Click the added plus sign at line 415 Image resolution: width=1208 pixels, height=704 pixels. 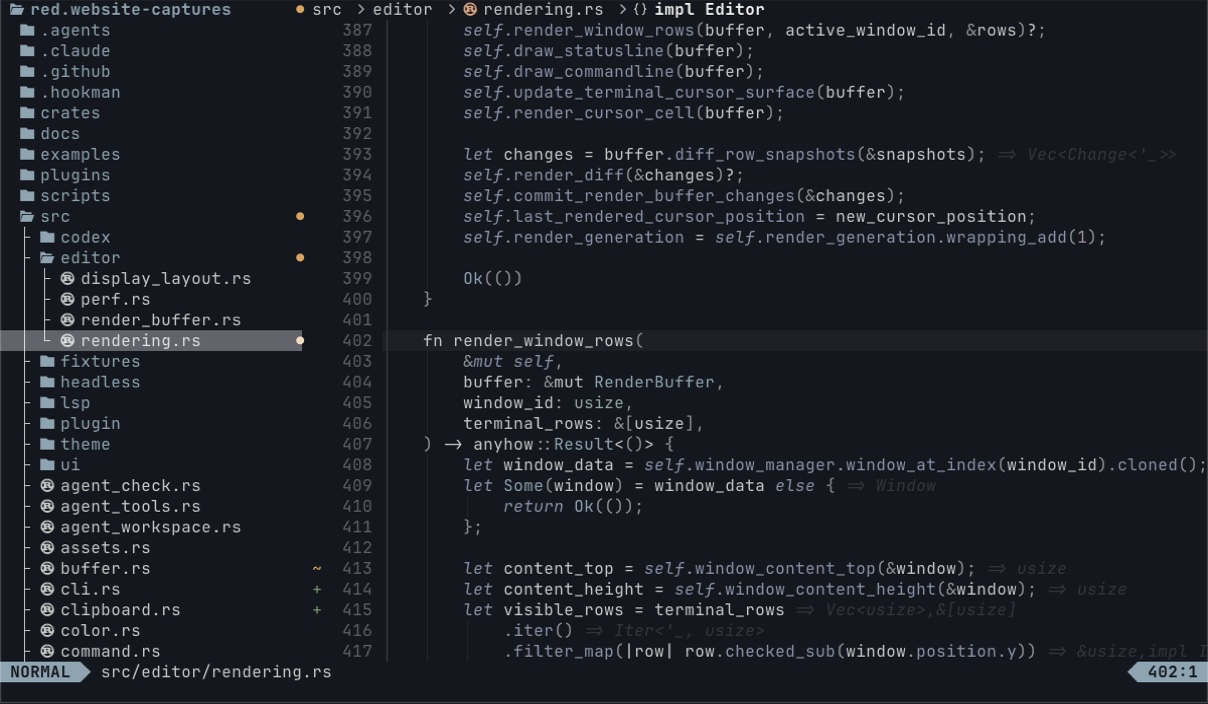pos(317,609)
